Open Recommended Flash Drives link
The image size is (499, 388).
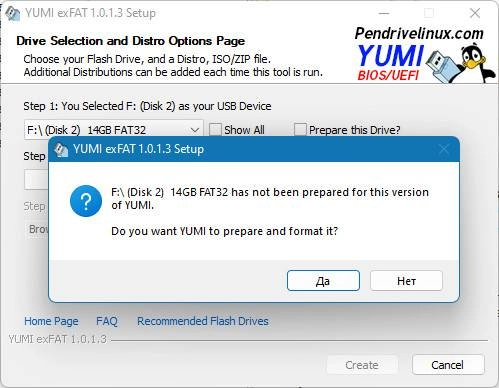point(203,321)
